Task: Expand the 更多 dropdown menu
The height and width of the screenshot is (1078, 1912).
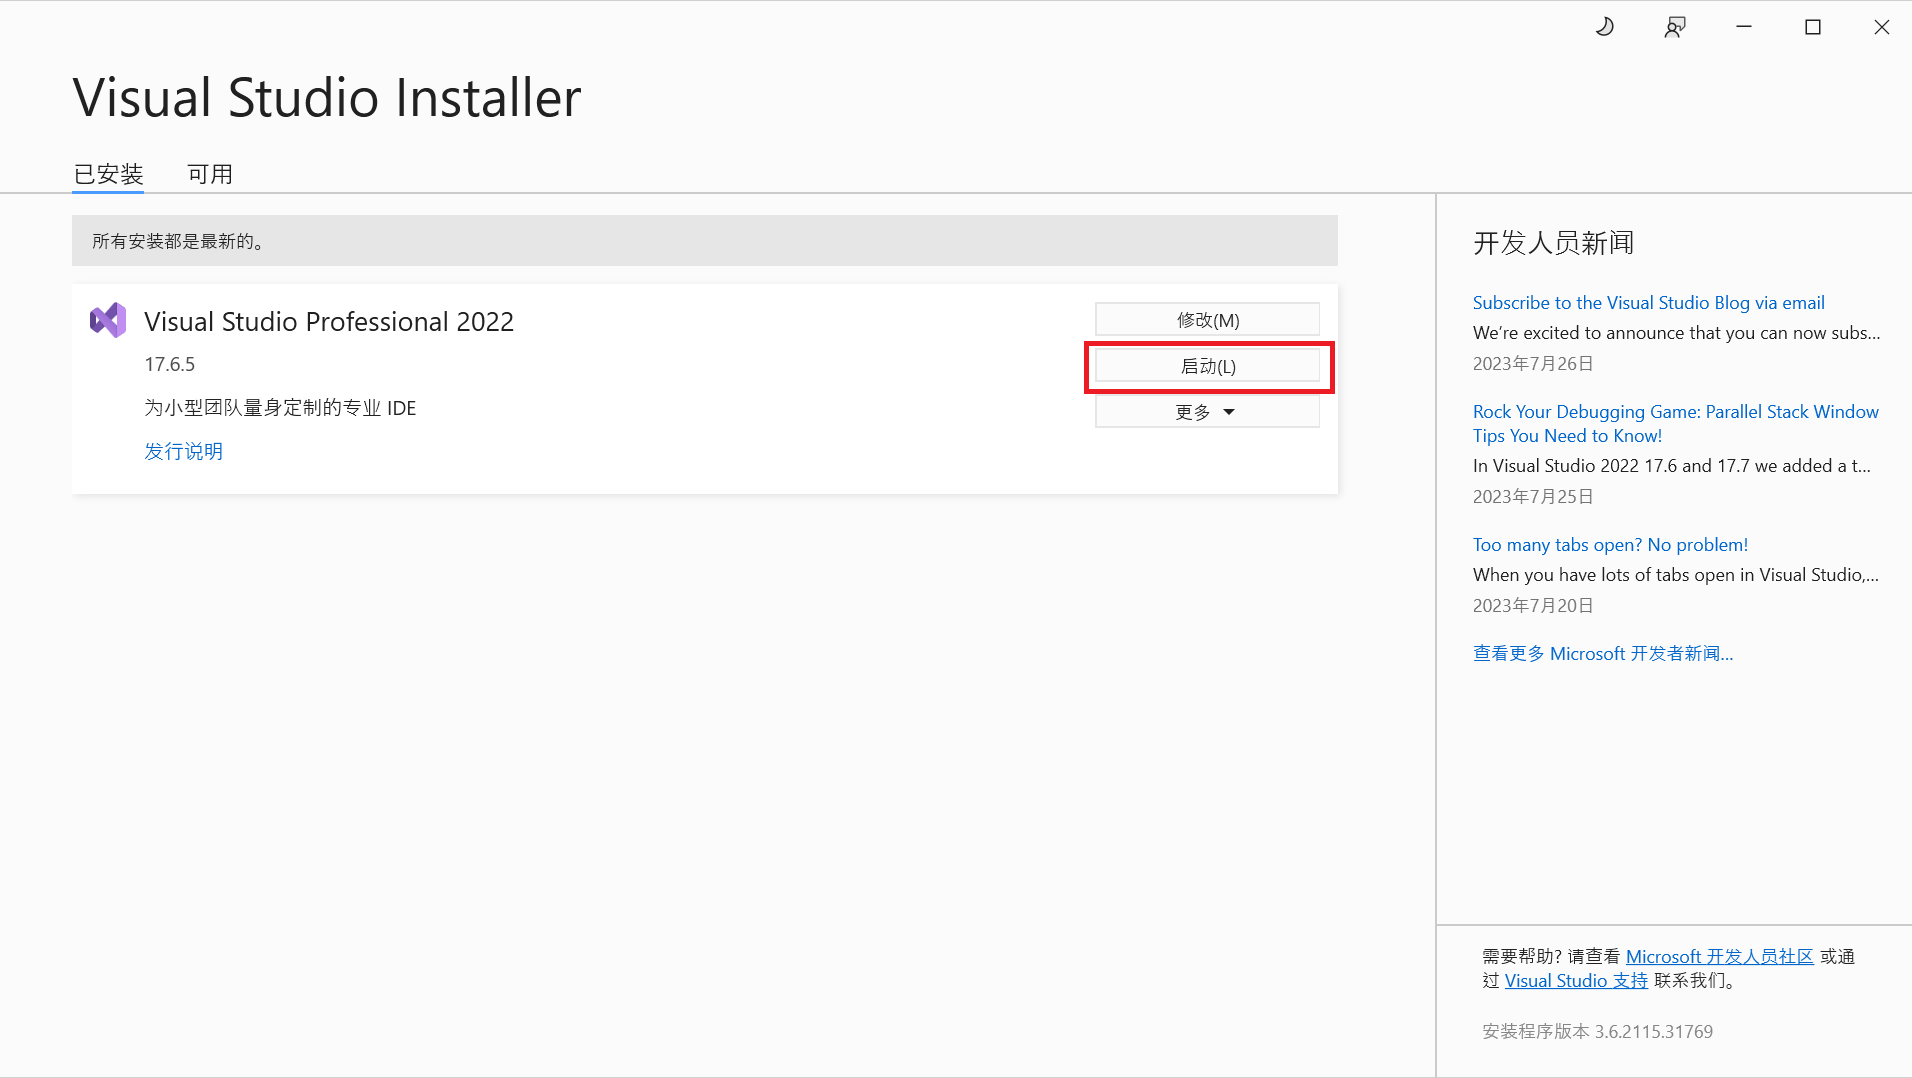Action: 1207,412
